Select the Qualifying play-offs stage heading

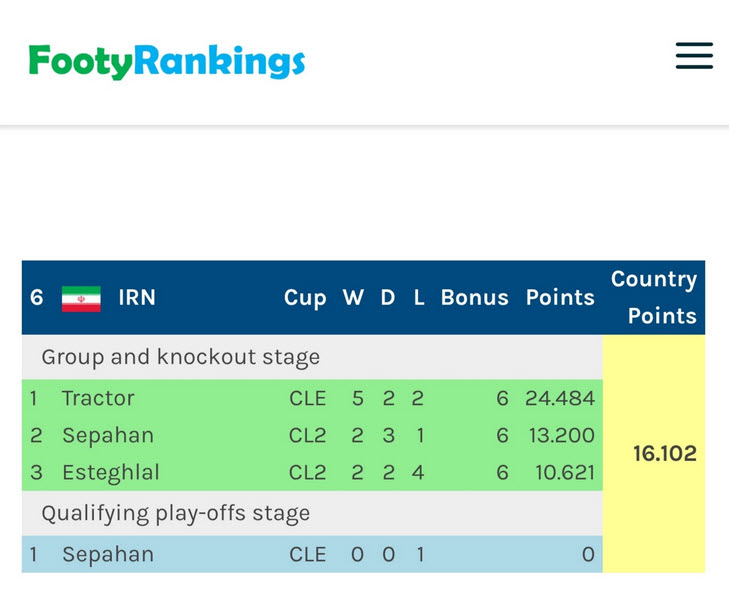pos(176,514)
